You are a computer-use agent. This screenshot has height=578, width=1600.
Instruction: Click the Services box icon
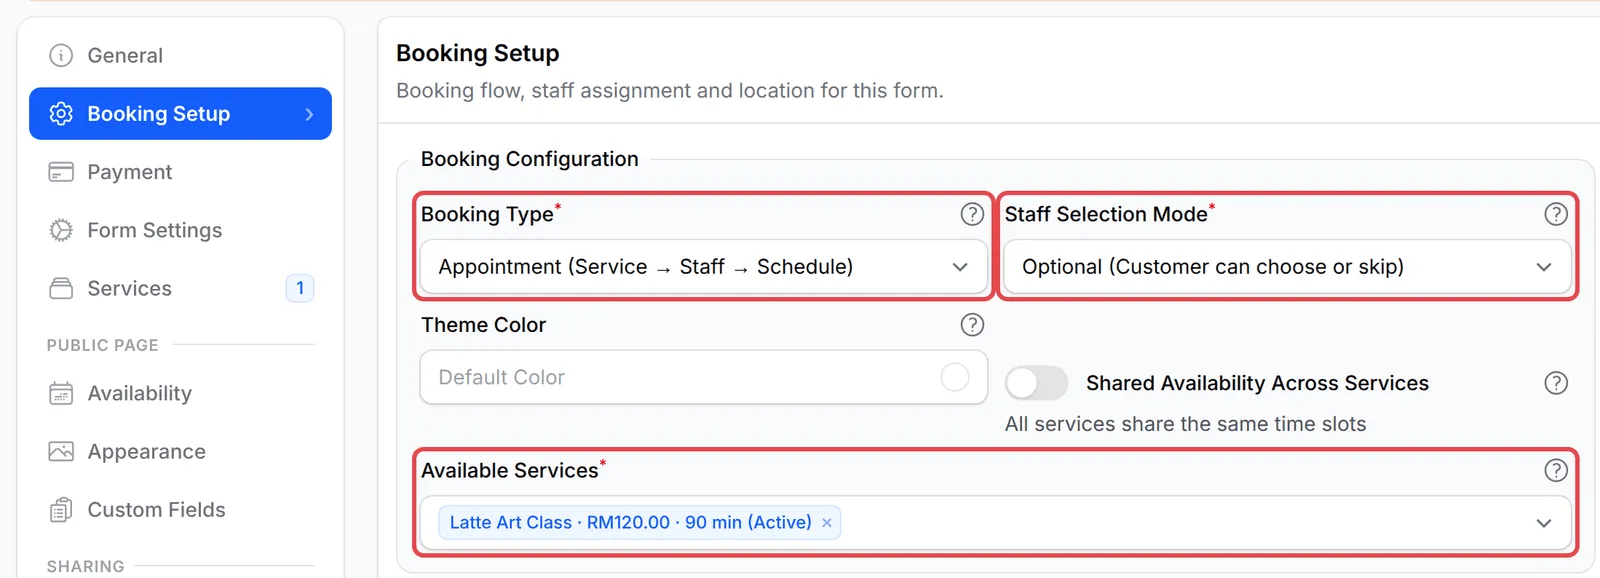tap(61, 288)
